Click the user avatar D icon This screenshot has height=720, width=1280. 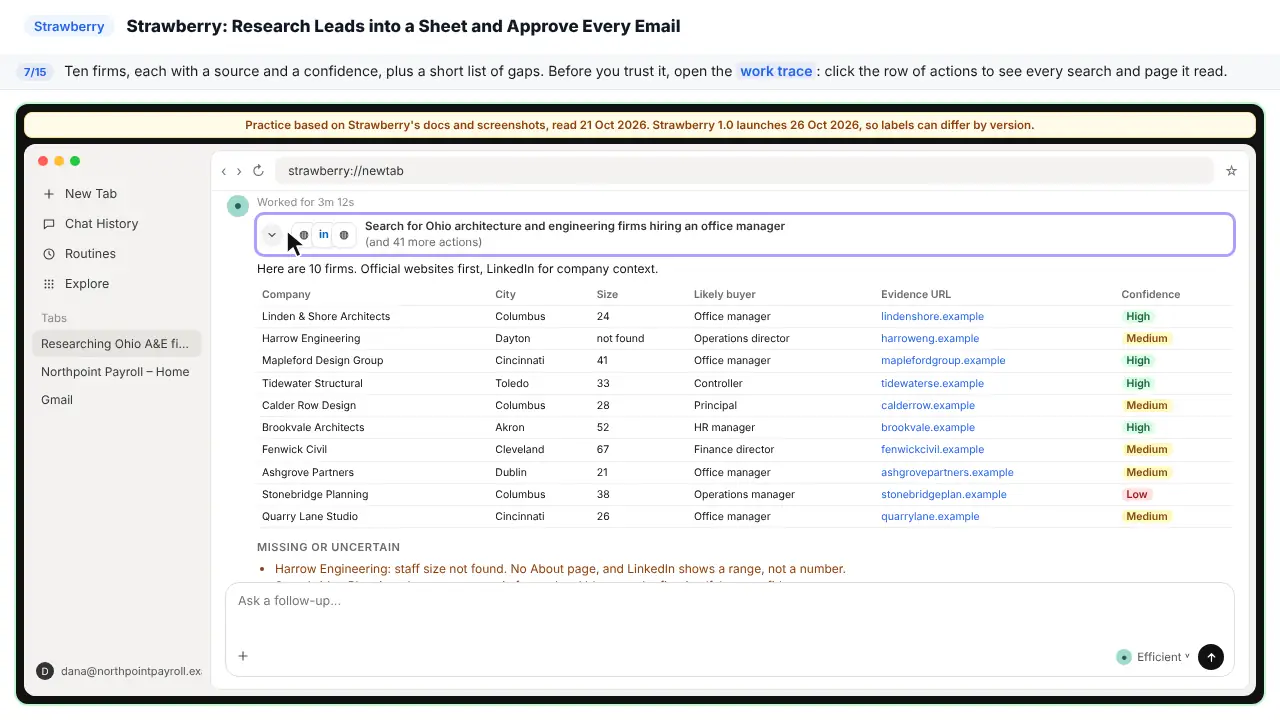45,671
